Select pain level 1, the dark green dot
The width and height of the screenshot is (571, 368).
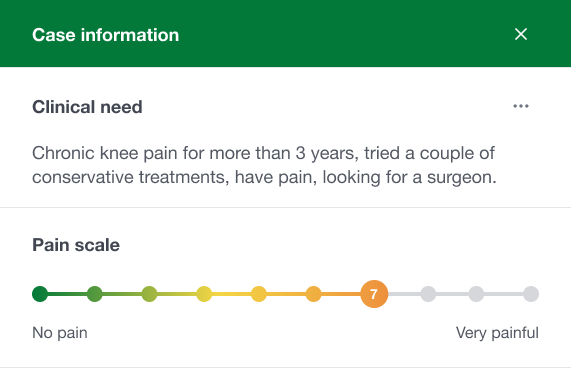pos(40,294)
